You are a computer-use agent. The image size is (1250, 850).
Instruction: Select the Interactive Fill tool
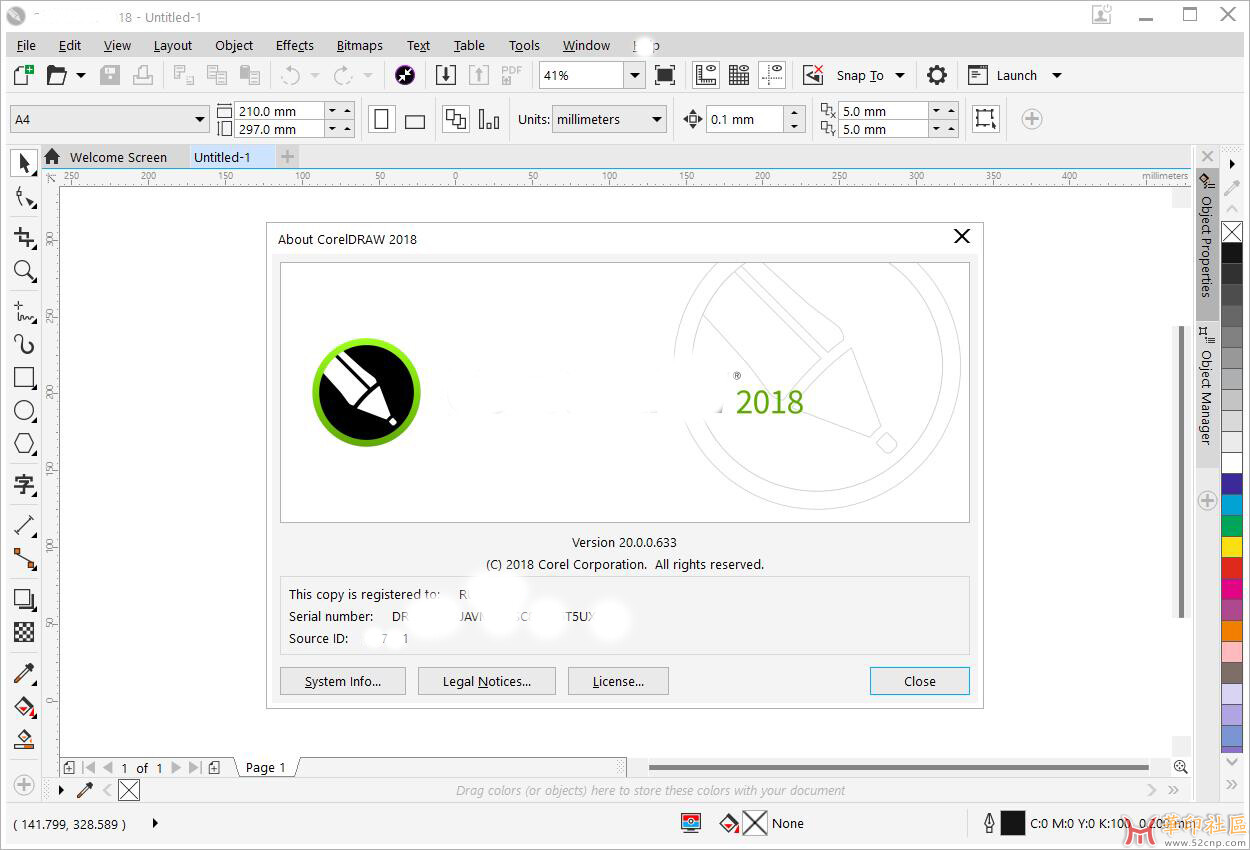pos(25,707)
